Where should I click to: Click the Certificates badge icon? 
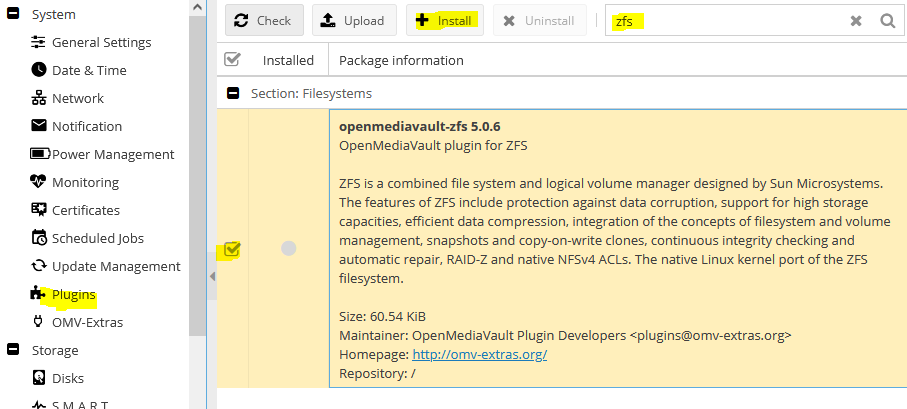pos(39,209)
